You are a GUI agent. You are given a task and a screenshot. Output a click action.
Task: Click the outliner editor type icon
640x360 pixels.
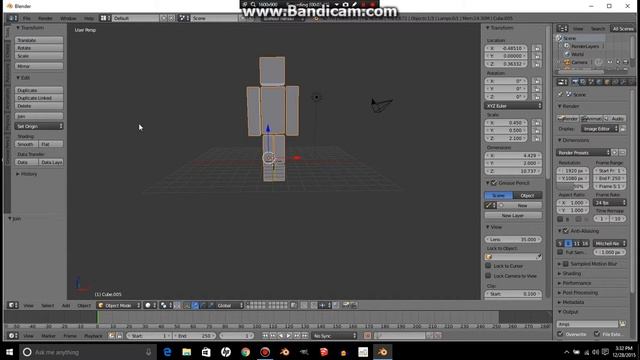click(x=561, y=29)
